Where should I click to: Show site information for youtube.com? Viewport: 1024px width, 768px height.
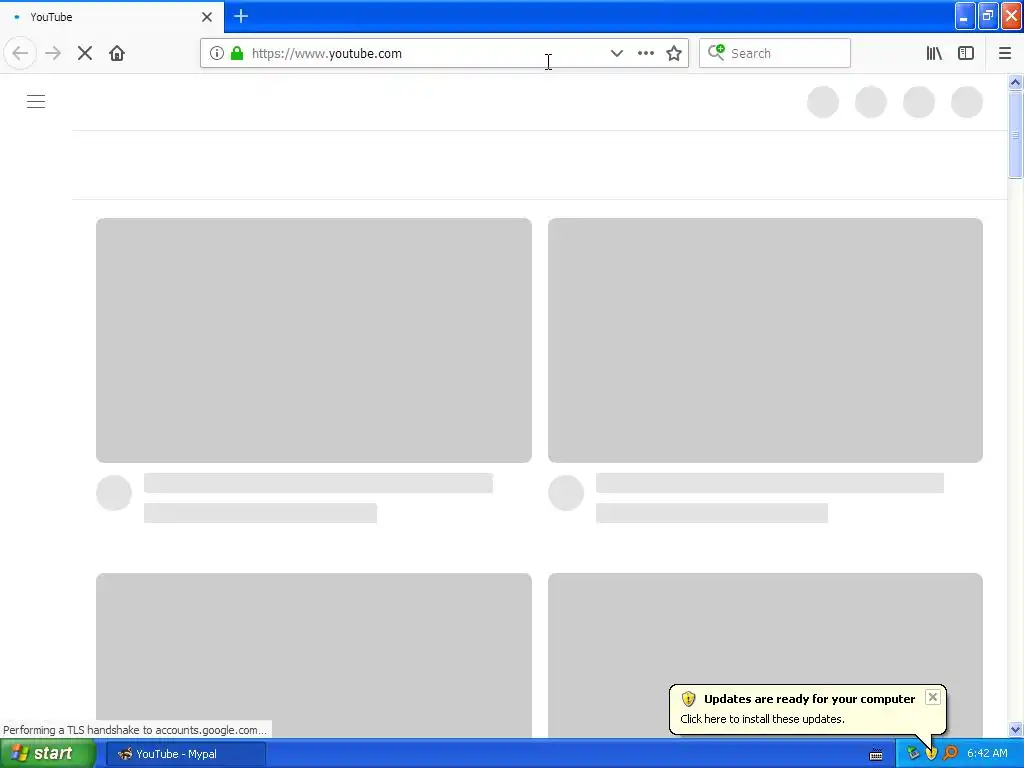click(x=217, y=53)
